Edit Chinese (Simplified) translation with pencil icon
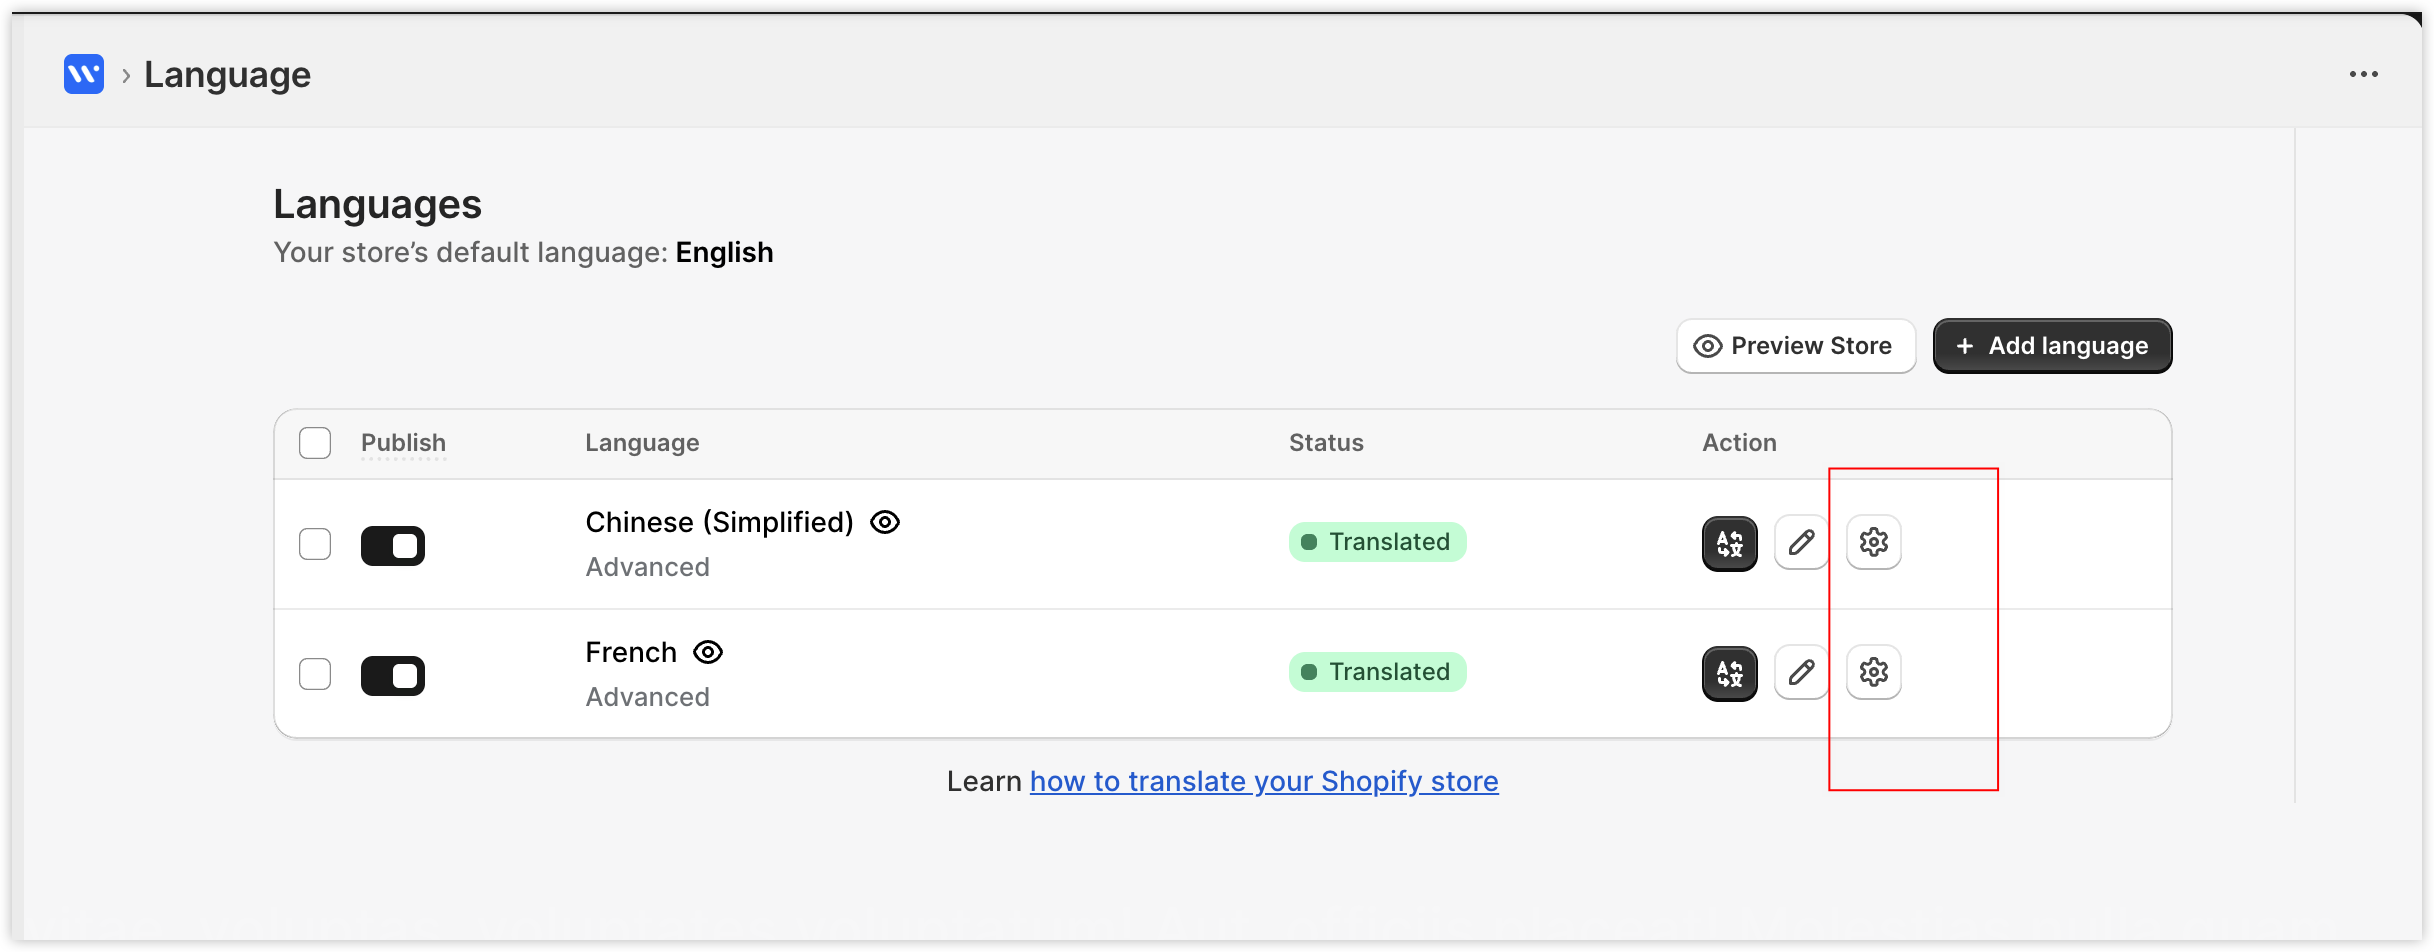The image size is (2434, 952). (x=1801, y=542)
